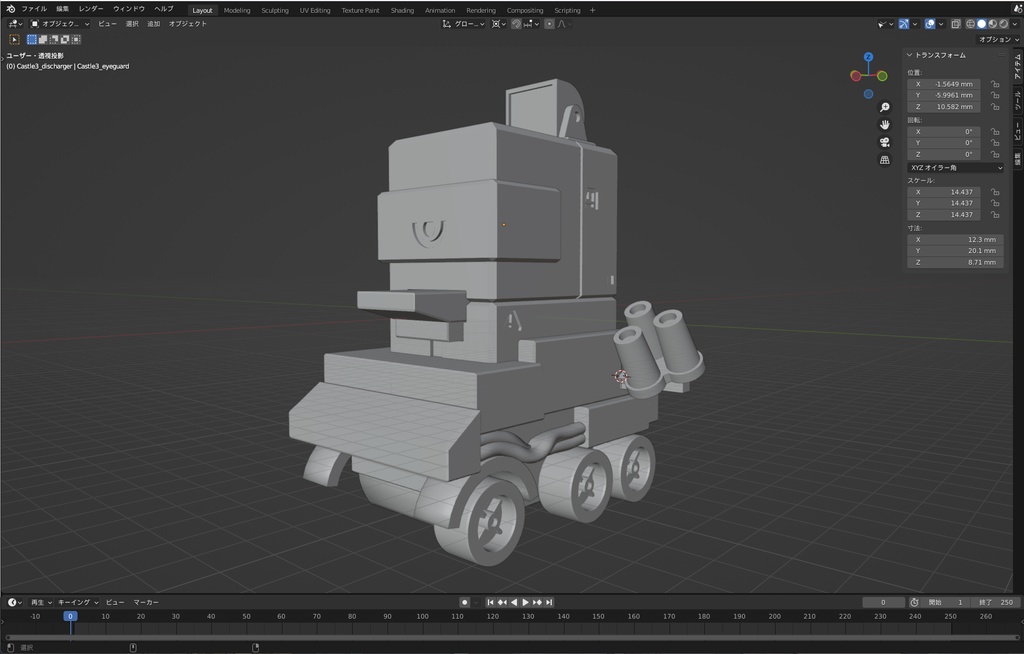Viewport: 1024px width, 654px height.
Task: Jump to the timeline start frame
Action: pyautogui.click(x=490, y=602)
